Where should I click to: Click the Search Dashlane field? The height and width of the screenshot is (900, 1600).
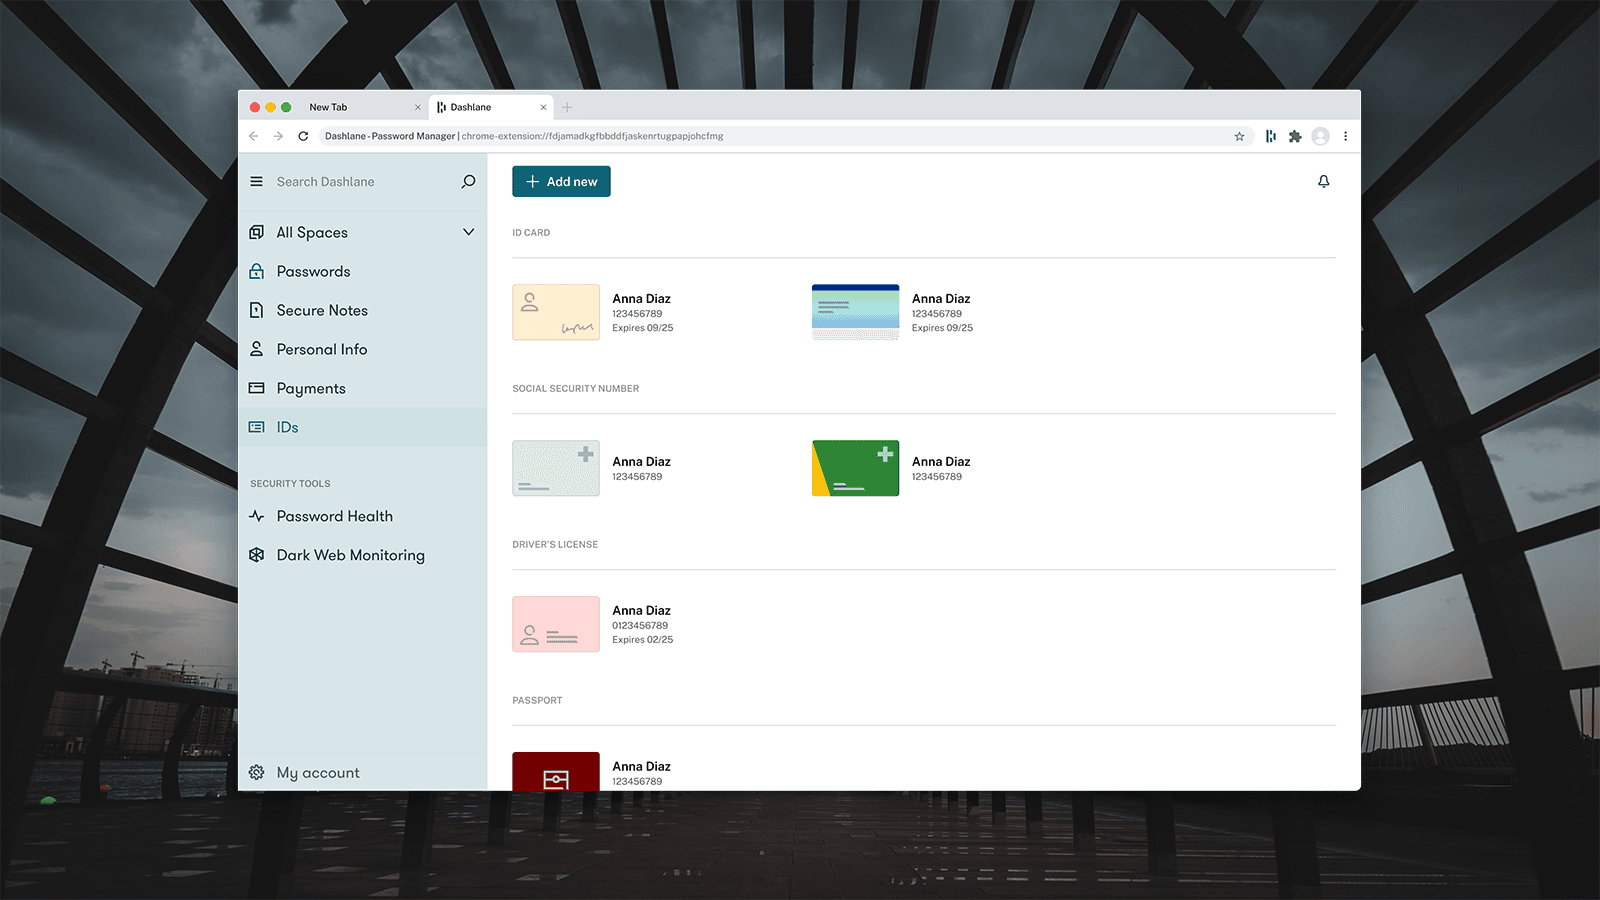(364, 182)
